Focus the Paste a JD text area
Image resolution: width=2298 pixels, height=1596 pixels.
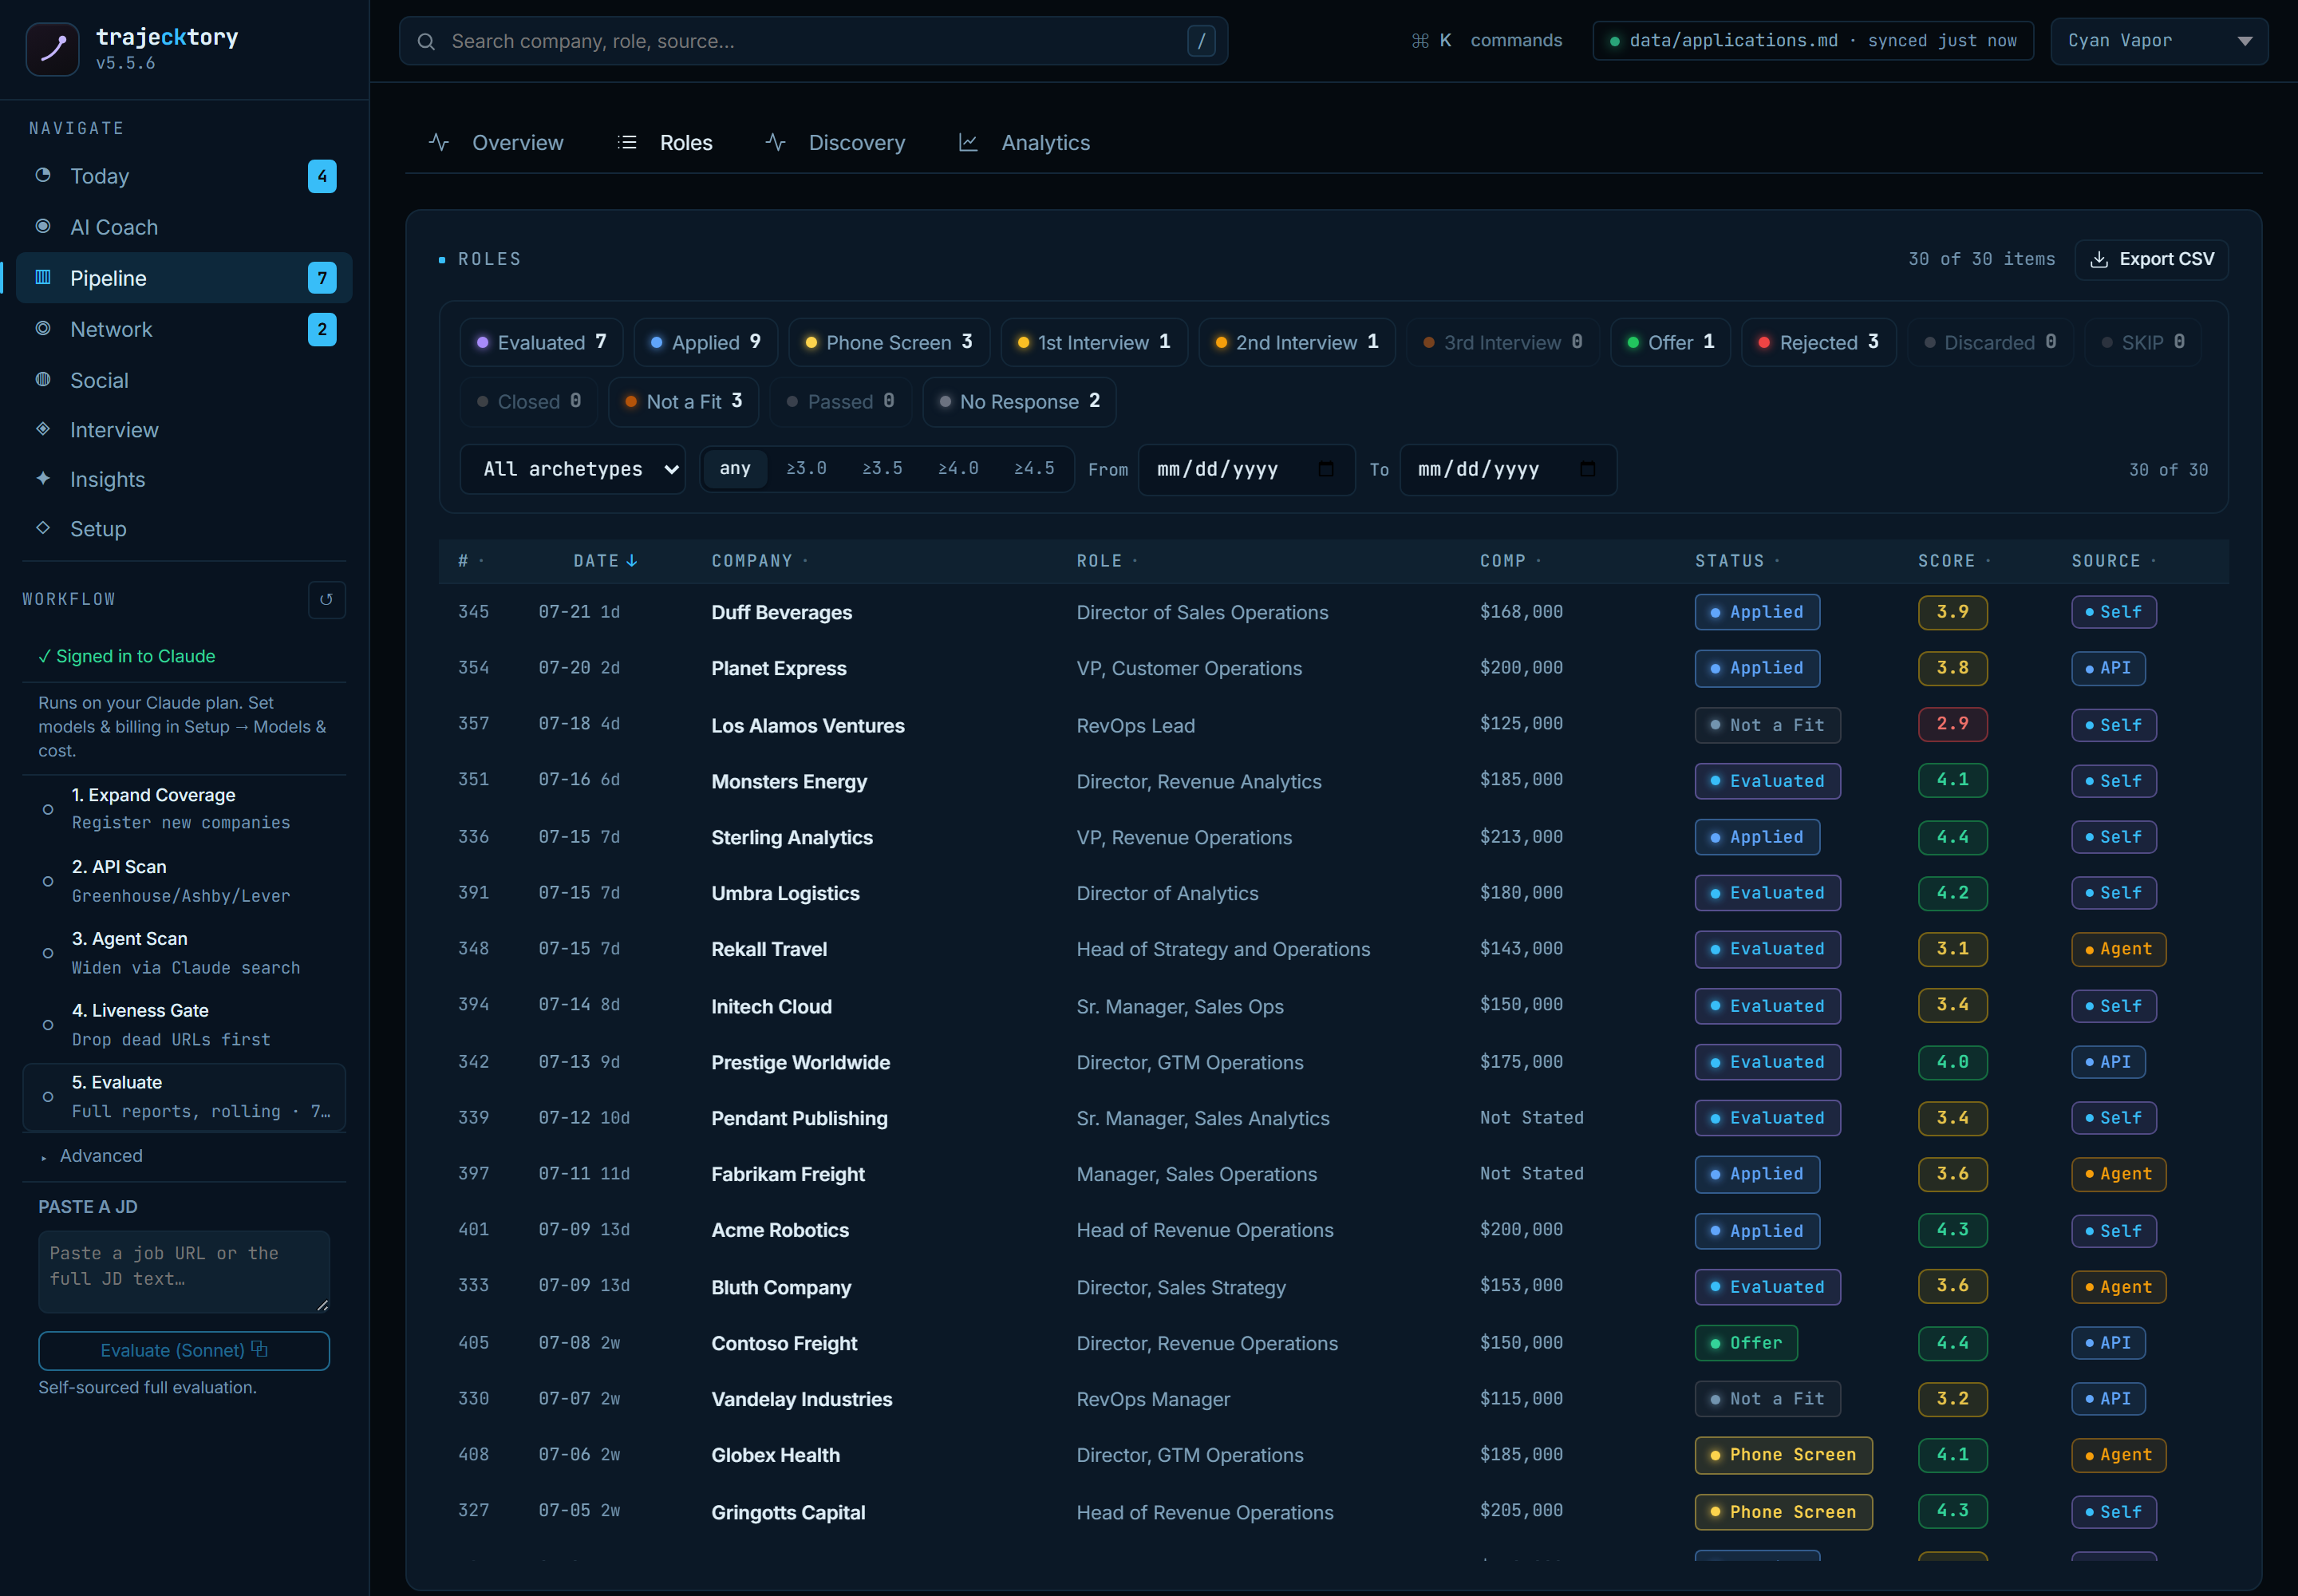(x=184, y=1271)
